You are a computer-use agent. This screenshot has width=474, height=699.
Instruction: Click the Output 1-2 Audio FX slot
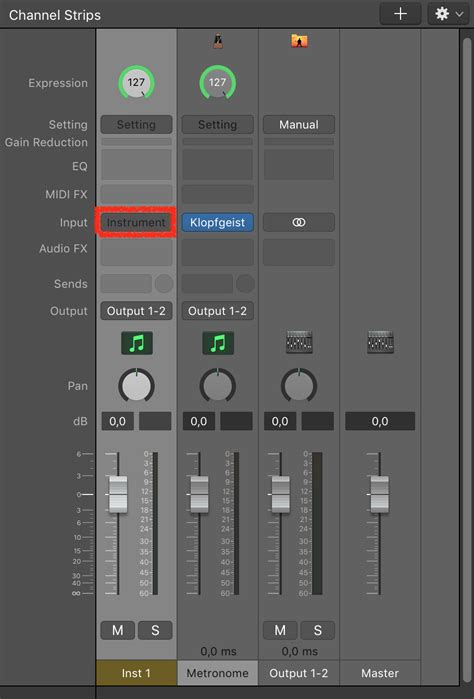(x=299, y=252)
